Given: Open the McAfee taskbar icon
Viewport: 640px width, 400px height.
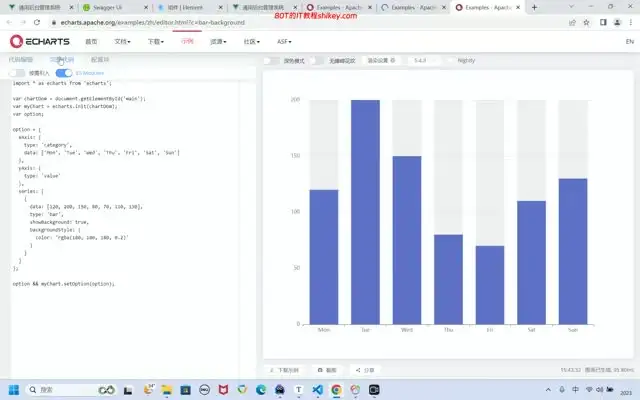Looking at the screenshot, I should [x=221, y=389].
